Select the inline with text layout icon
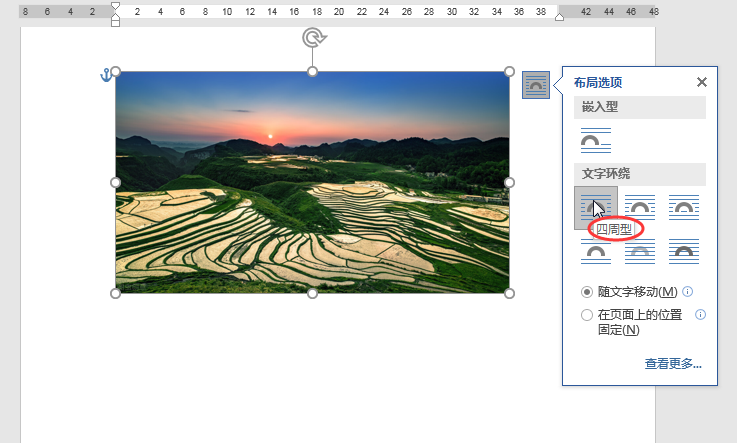 pyautogui.click(x=596, y=140)
